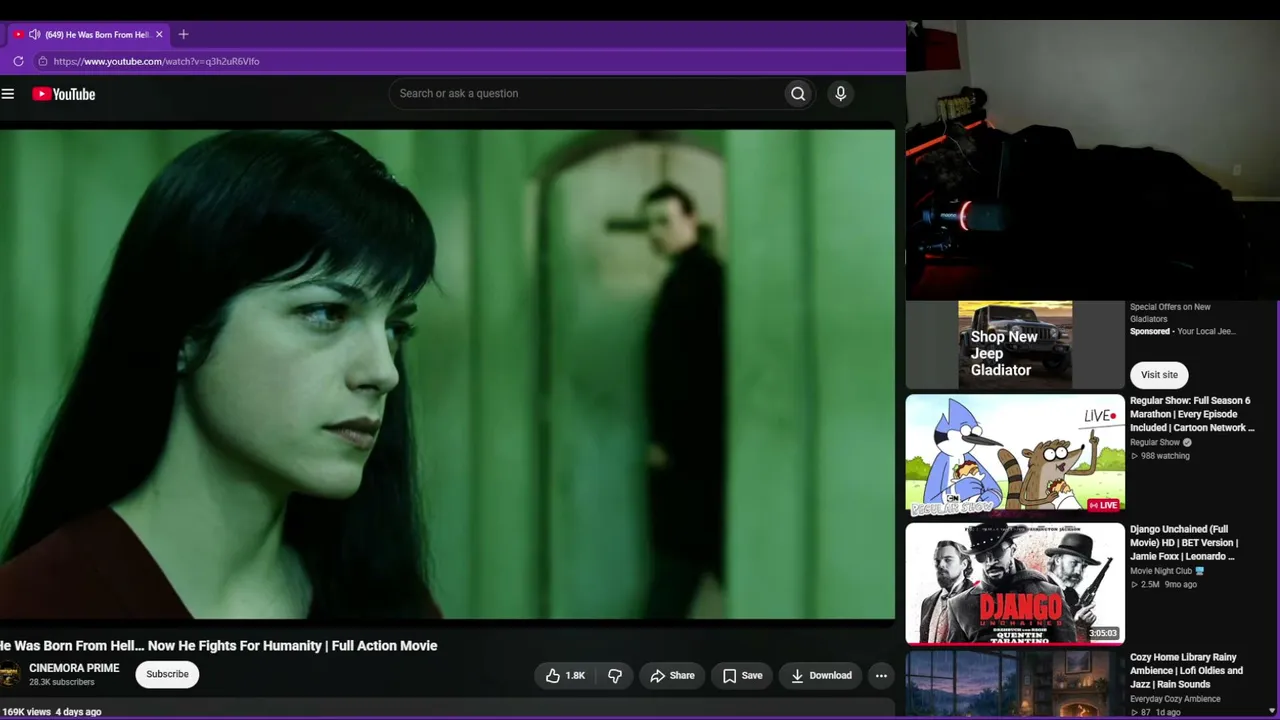This screenshot has width=1280, height=720.
Task: View site information icon beside URL
Action: [x=42, y=61]
